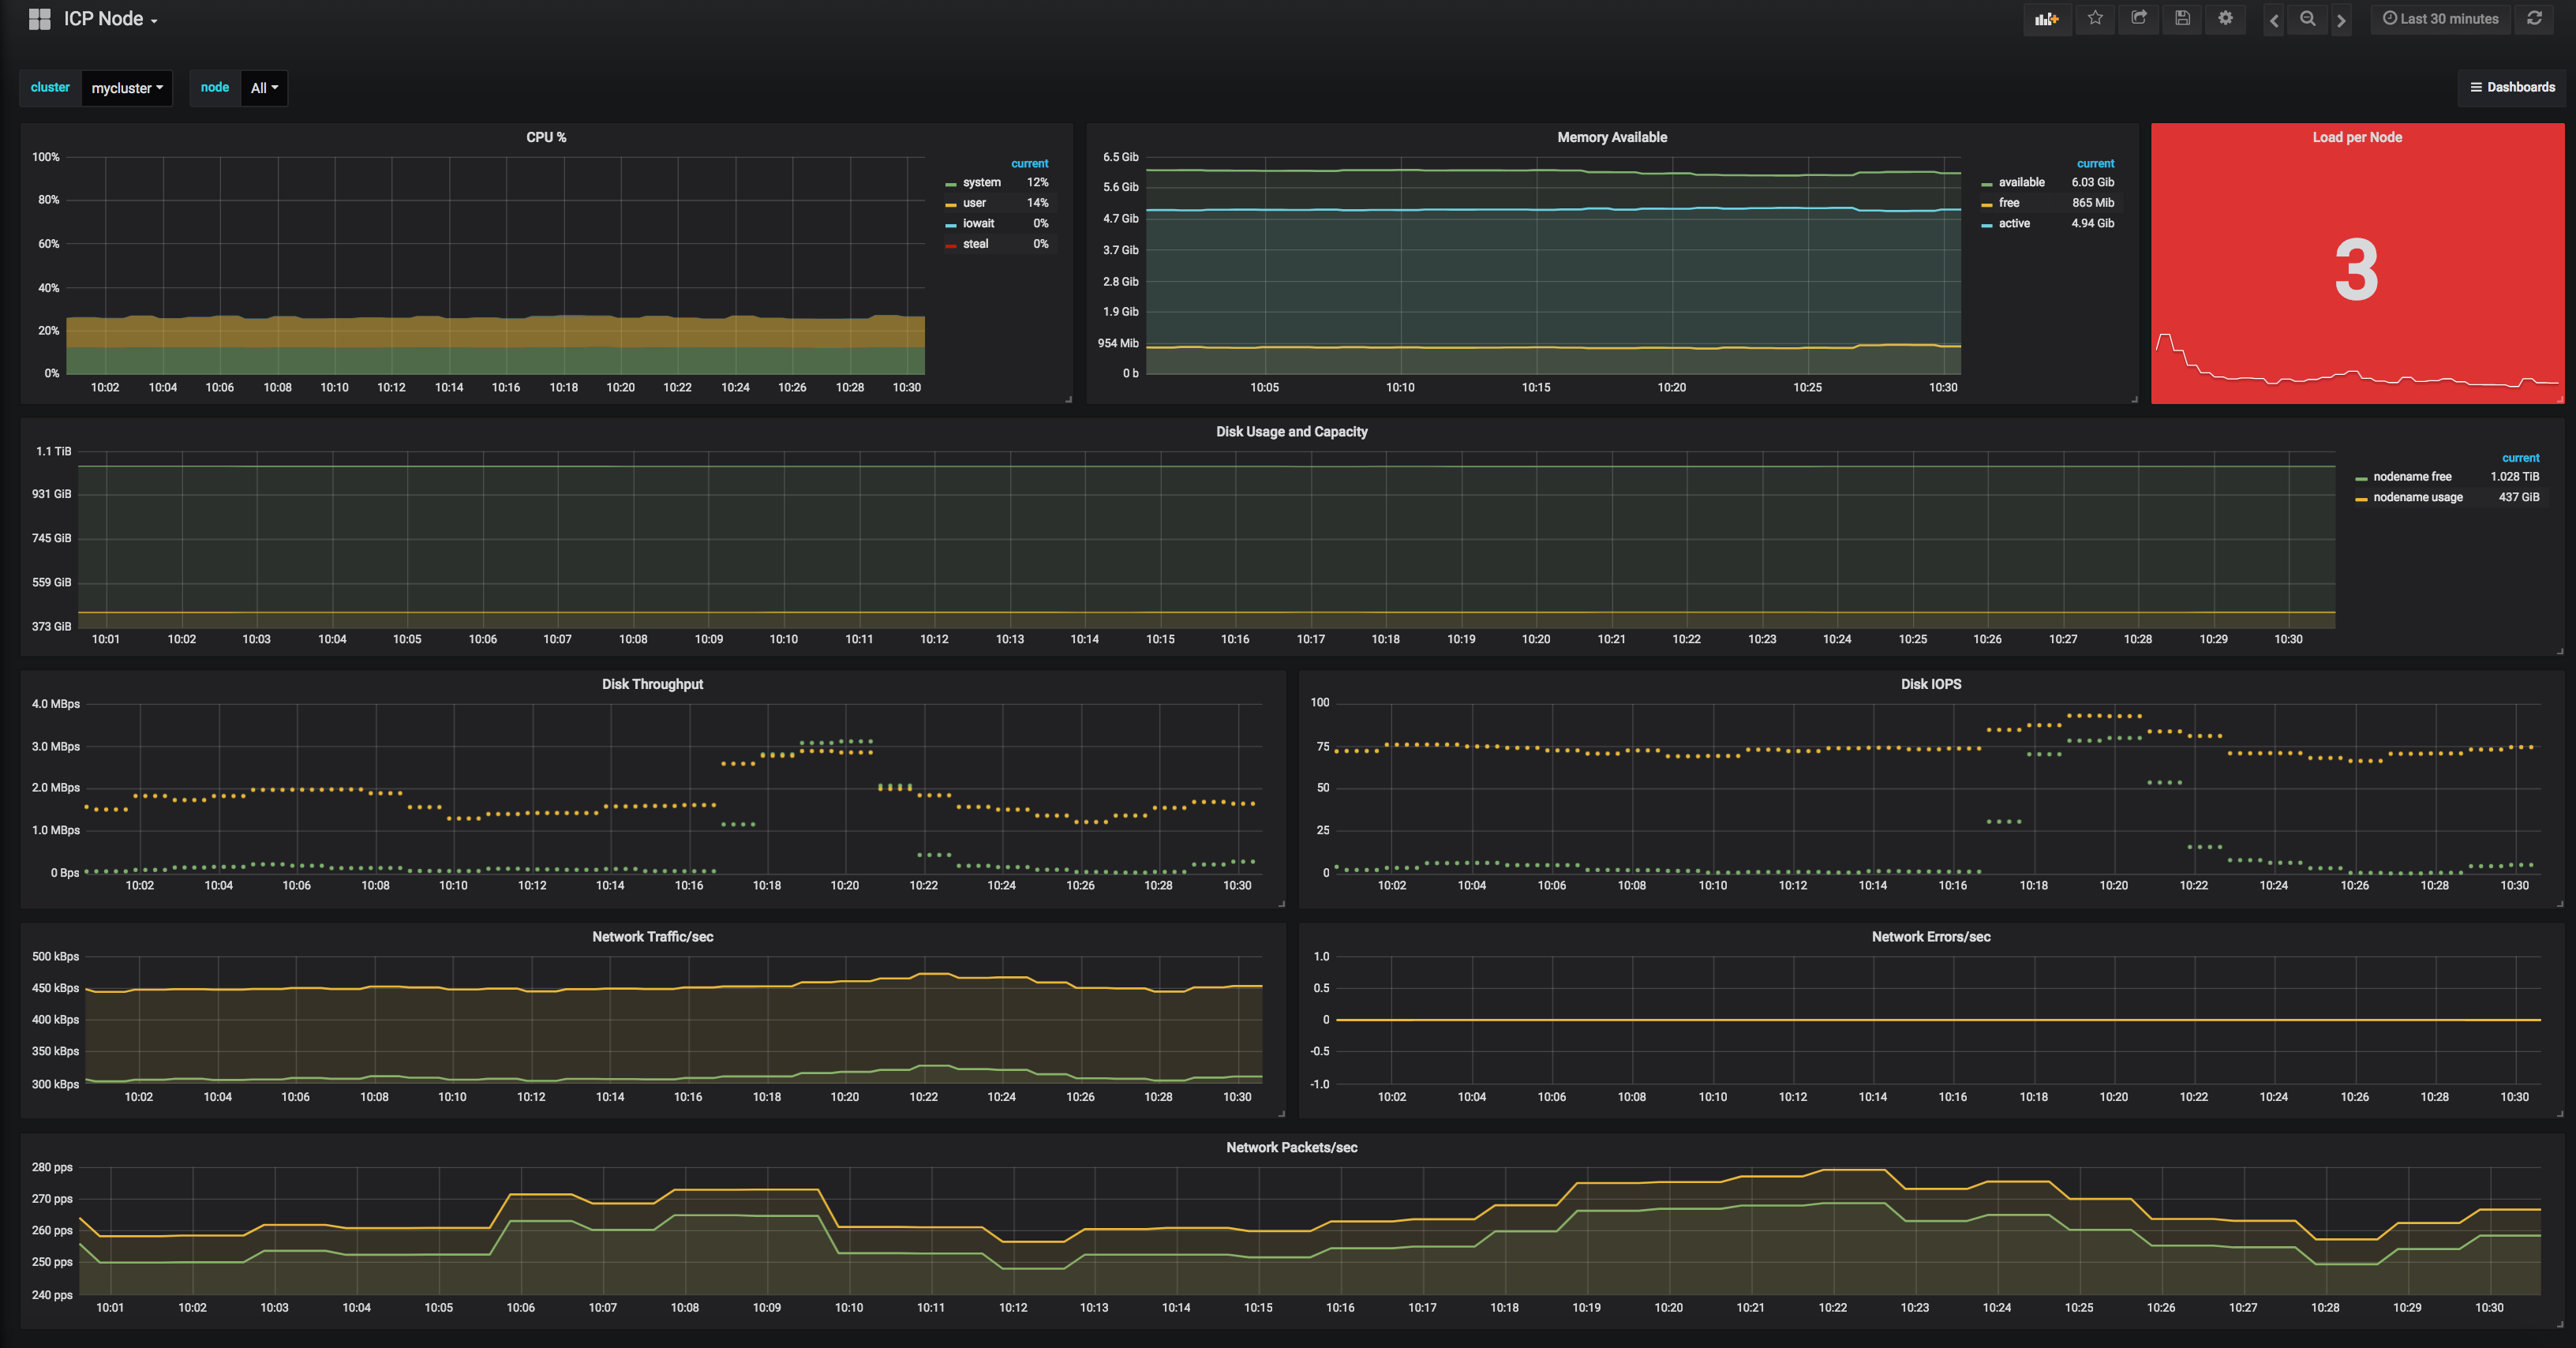Star this dashboard as favorite
Screen dimensions: 2576x1348
2095,18
